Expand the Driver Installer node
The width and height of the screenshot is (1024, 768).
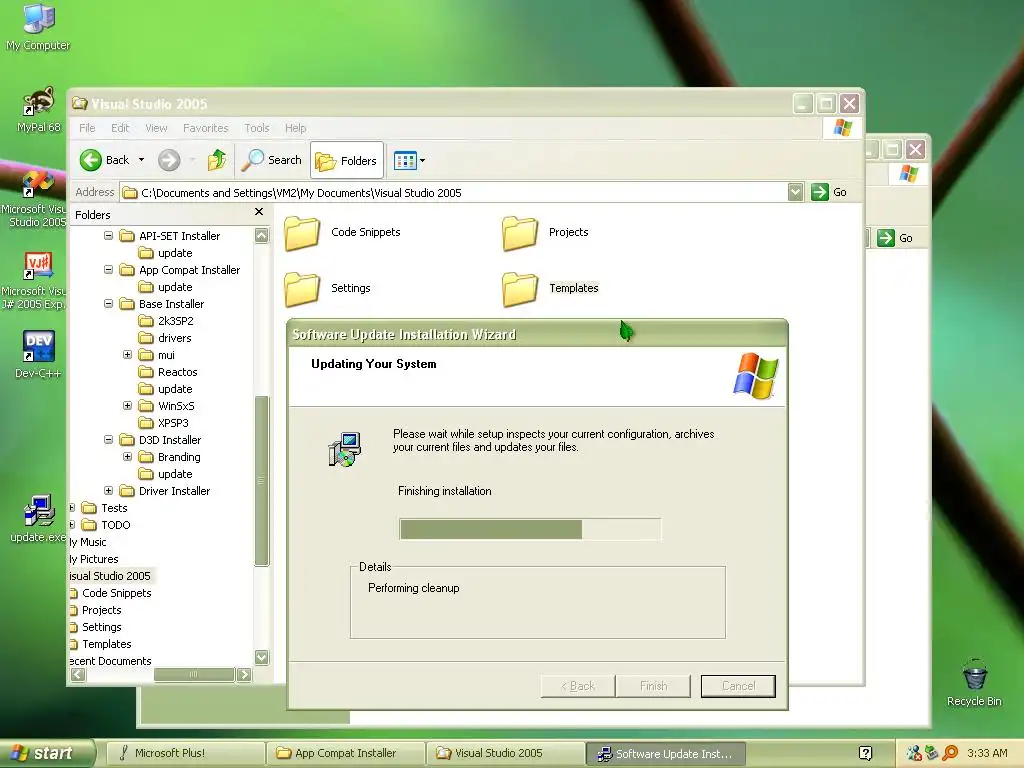tap(108, 490)
